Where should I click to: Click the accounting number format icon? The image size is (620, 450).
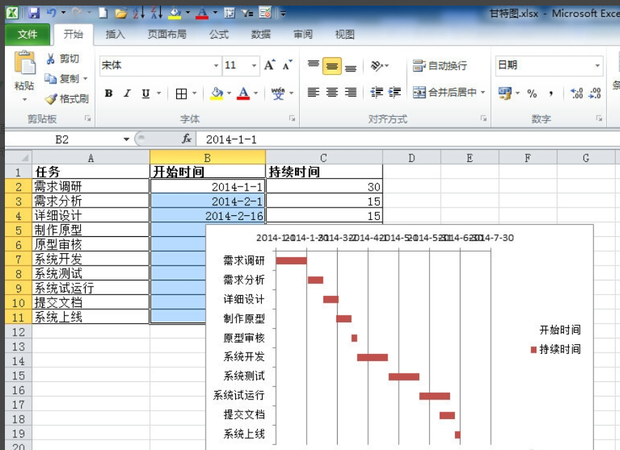coord(505,94)
